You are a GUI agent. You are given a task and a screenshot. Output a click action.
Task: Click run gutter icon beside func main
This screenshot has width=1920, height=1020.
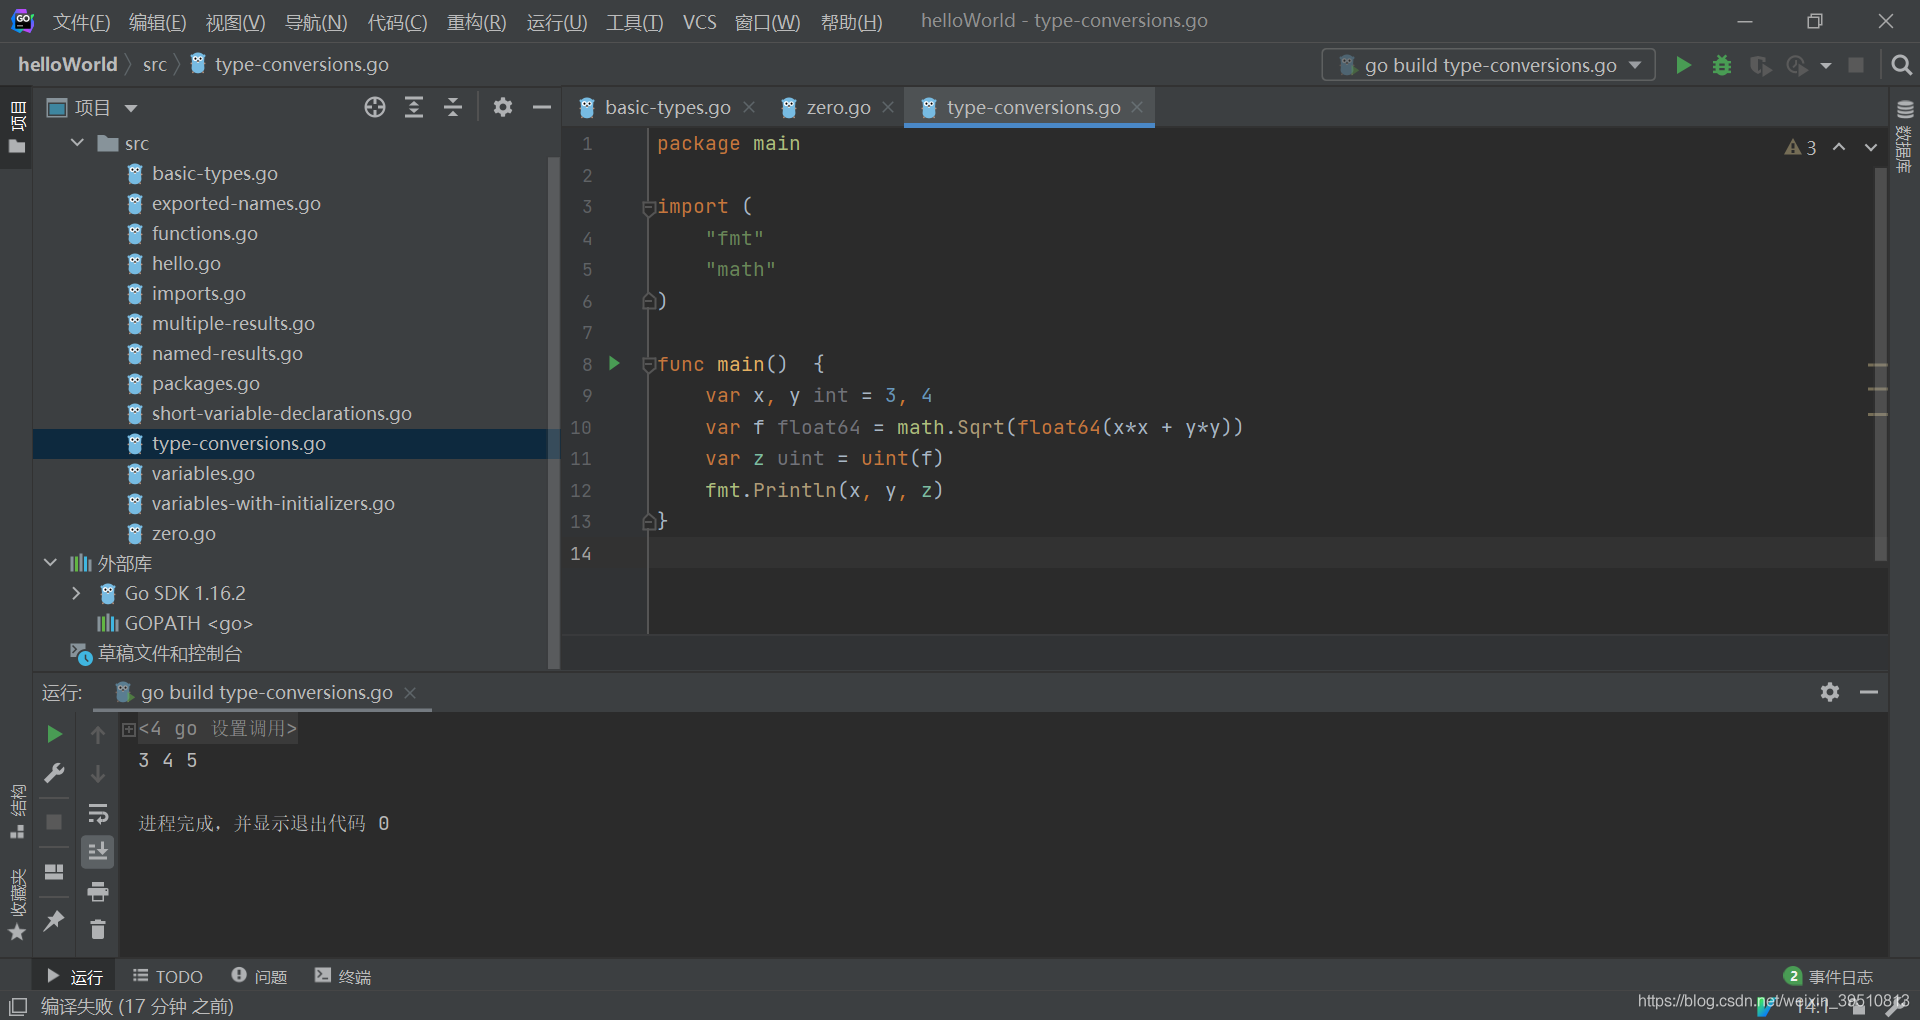click(x=615, y=363)
